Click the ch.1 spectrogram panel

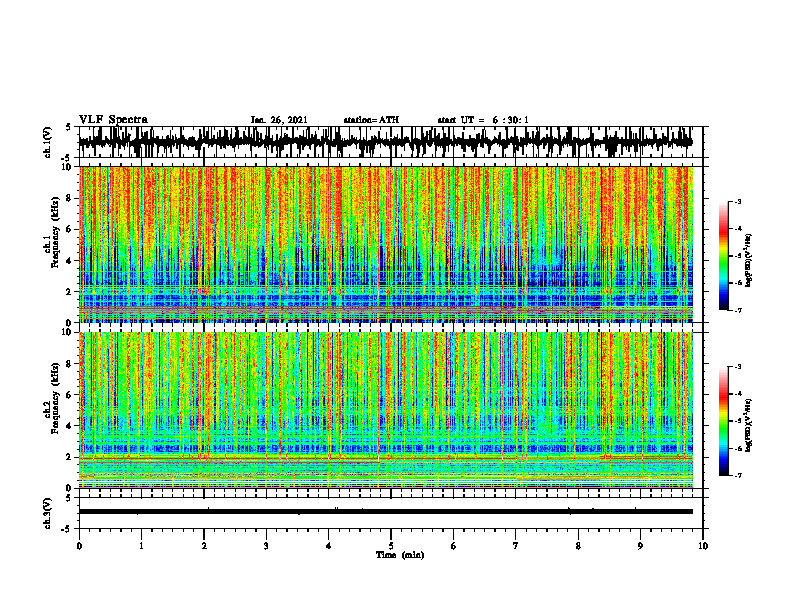[x=385, y=244]
